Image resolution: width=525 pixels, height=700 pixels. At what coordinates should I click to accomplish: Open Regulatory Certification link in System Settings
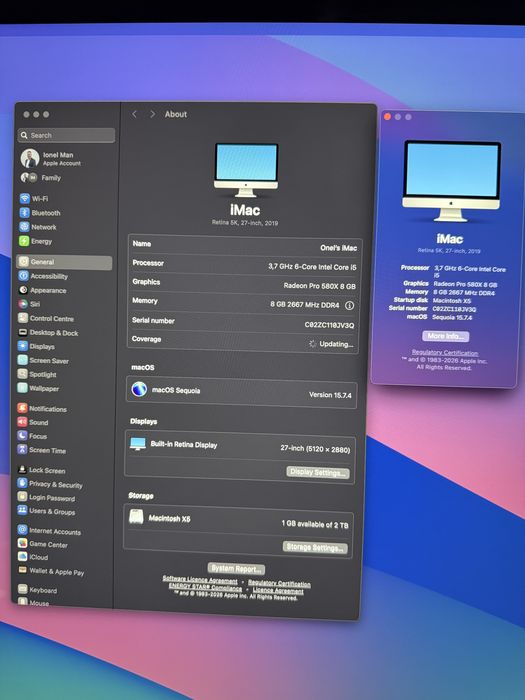279,583
